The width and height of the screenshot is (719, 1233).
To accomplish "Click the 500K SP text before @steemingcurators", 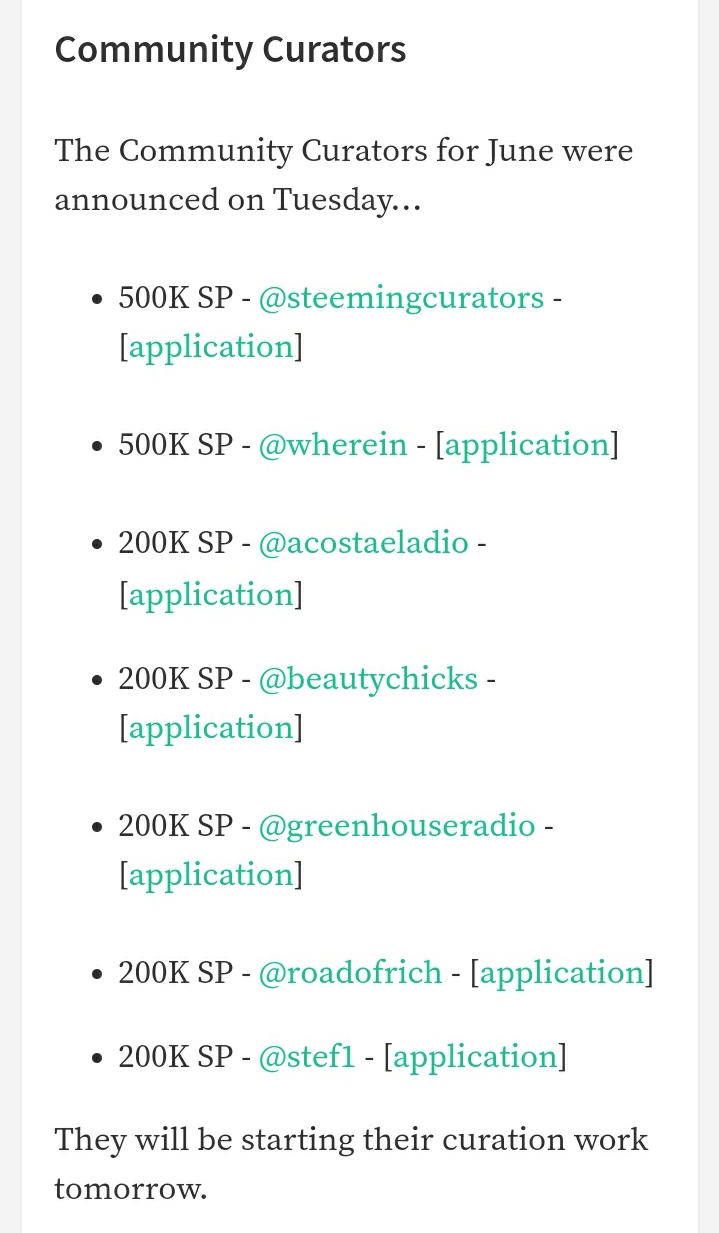I will click(x=176, y=298).
